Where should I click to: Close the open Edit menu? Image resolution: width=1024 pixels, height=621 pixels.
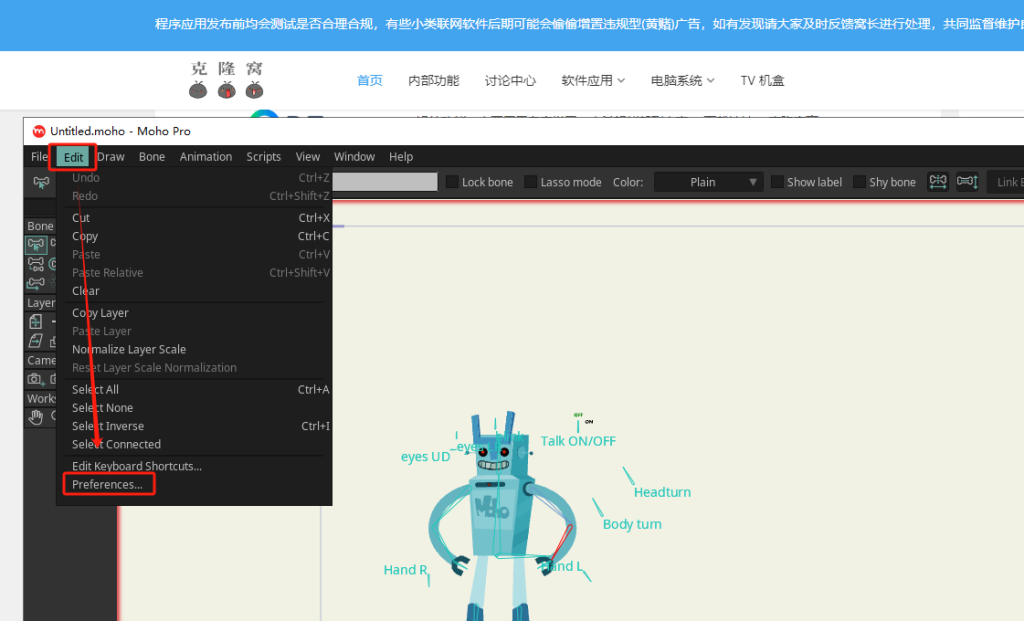[x=73, y=157]
